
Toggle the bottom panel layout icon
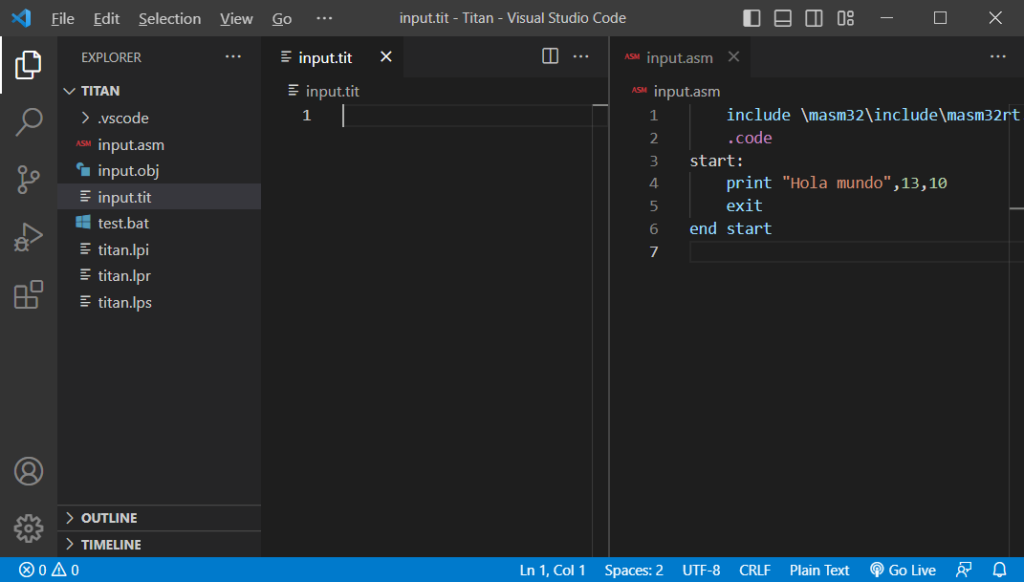(782, 18)
